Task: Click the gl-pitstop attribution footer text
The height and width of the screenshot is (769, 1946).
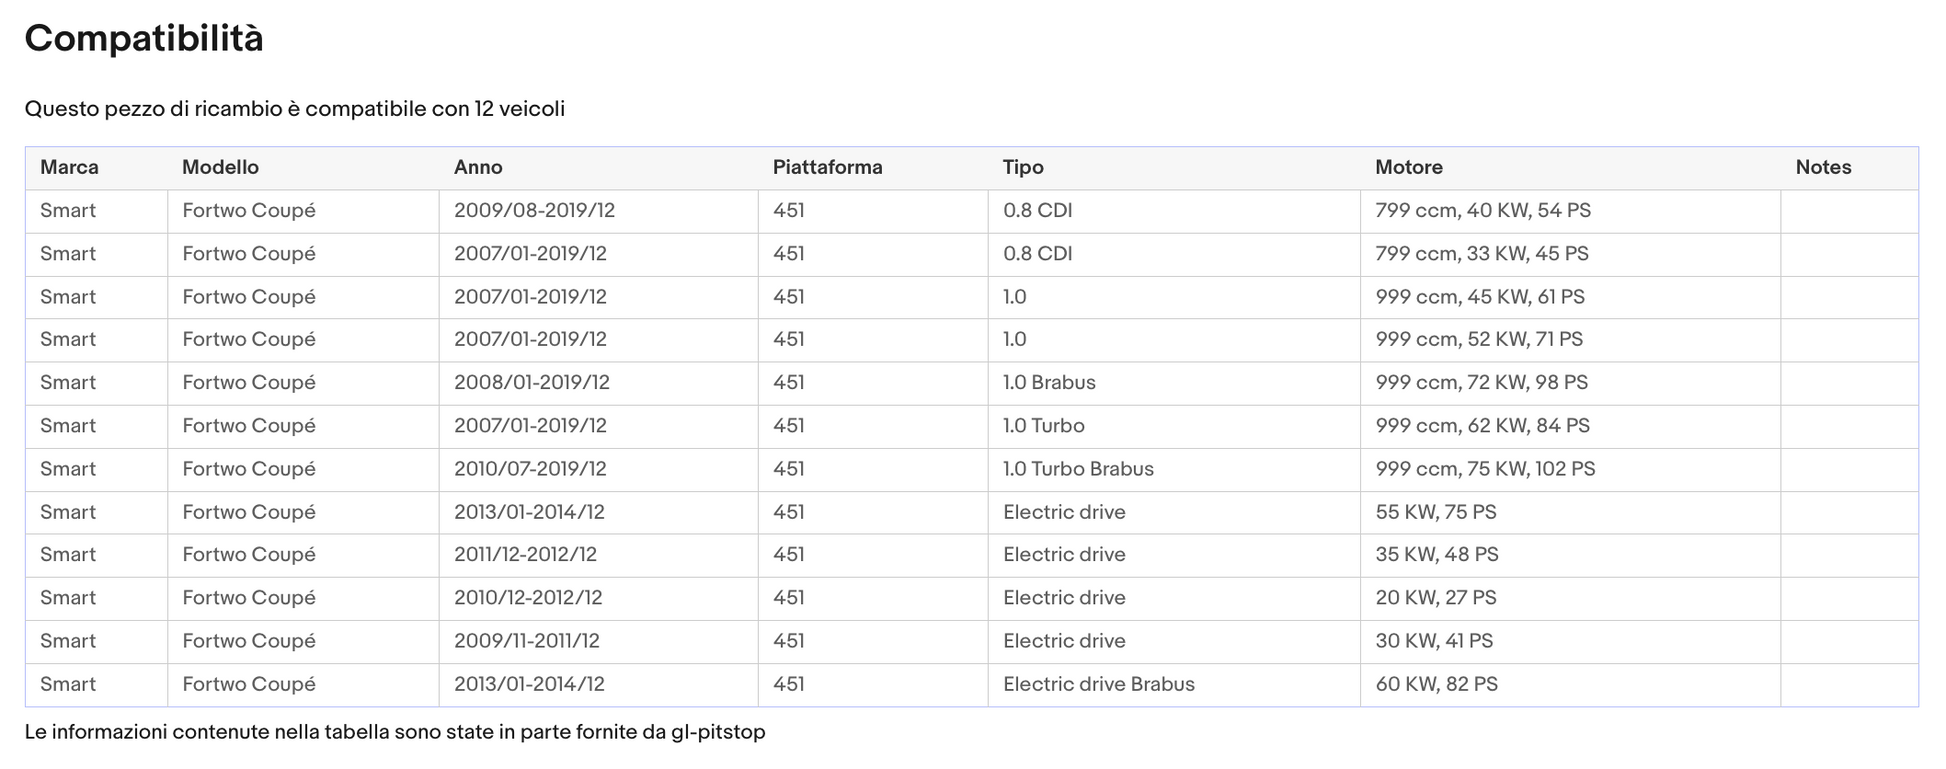Action: point(395,732)
